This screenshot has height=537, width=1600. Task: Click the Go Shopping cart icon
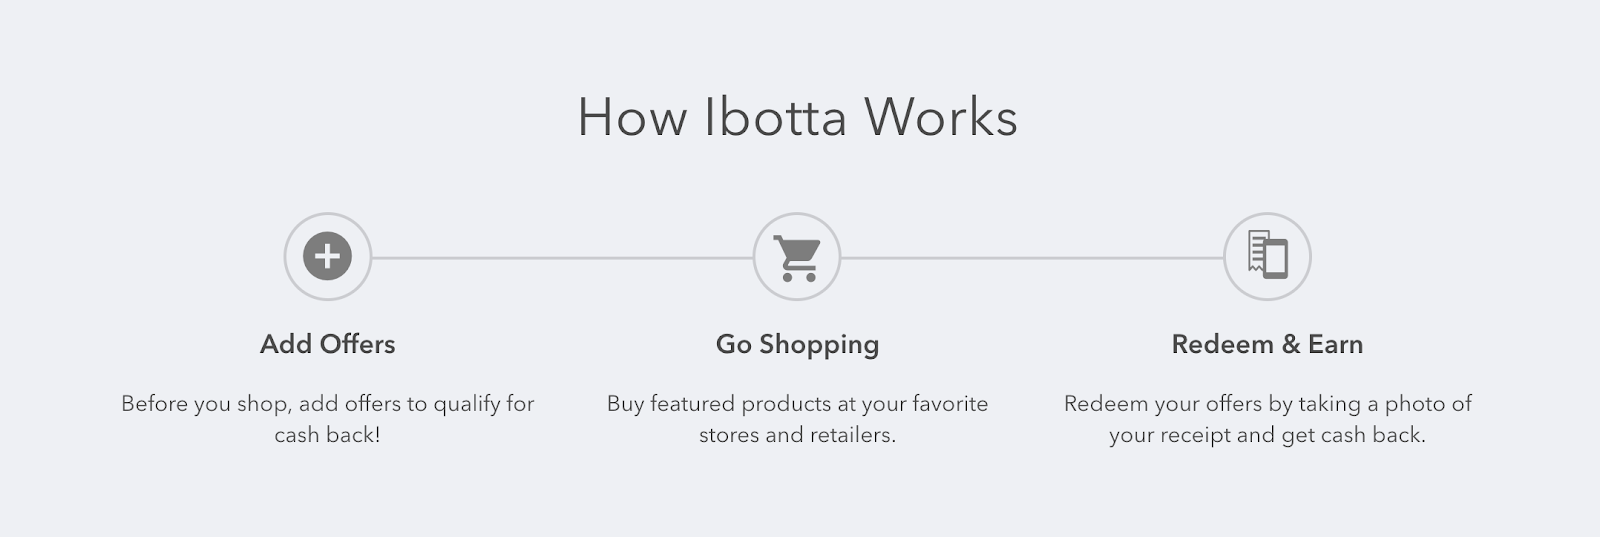coord(797,257)
